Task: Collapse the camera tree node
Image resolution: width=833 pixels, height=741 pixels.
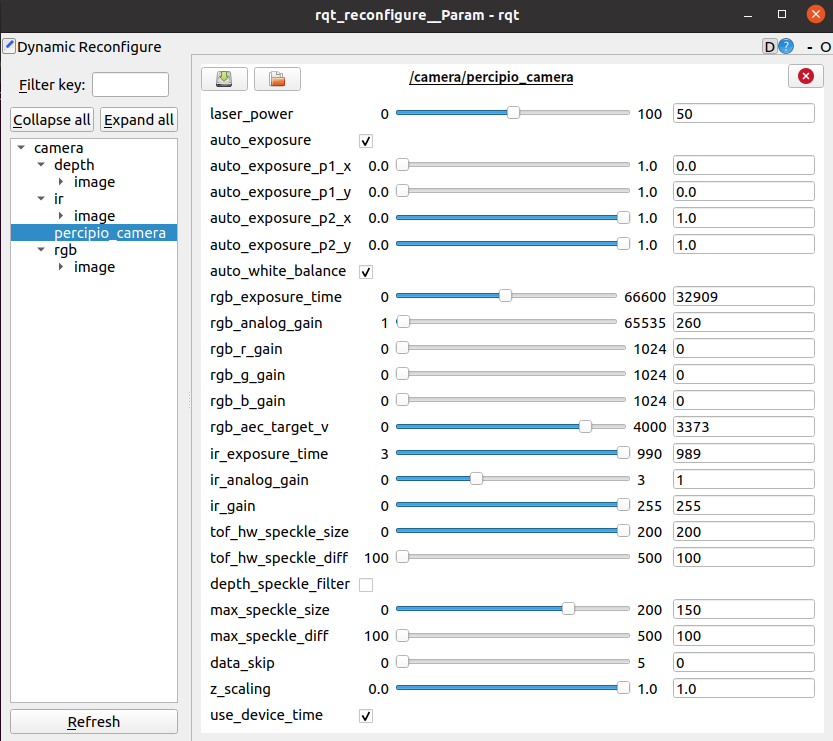Action: click(x=21, y=148)
